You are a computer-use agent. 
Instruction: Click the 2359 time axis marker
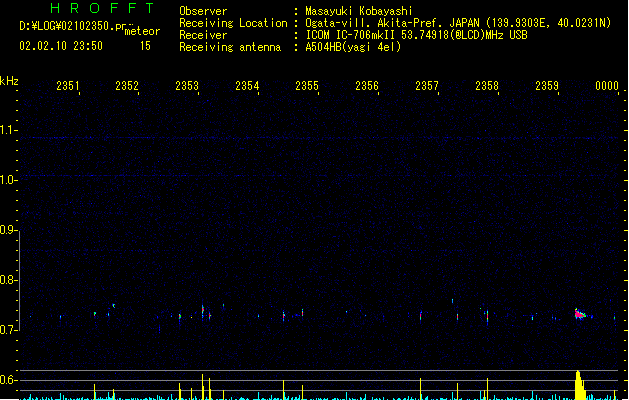[x=547, y=85]
